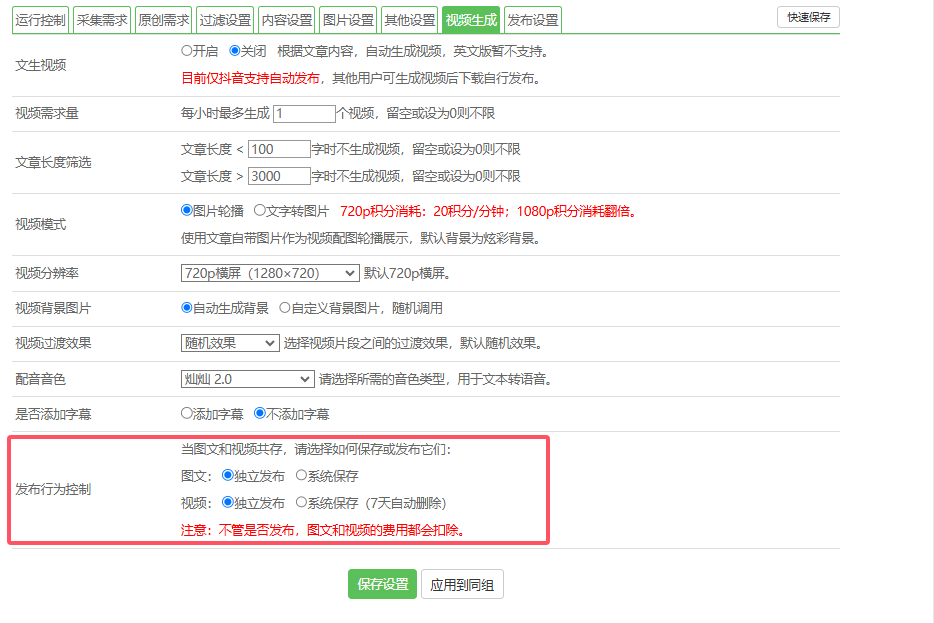Image resolution: width=934 pixels, height=623 pixels.
Task: Click the maximum article length field showing 3000
Action: (x=279, y=176)
